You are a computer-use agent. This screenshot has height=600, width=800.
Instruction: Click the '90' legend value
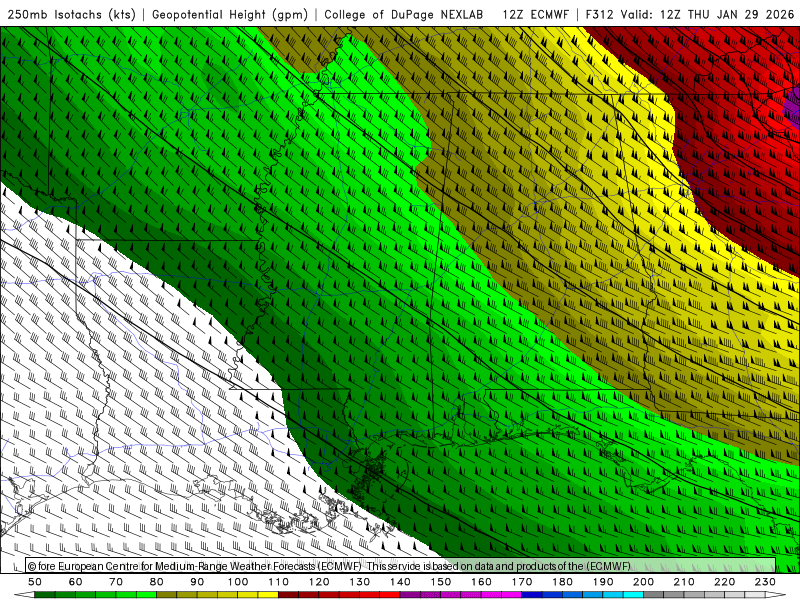pos(197,582)
